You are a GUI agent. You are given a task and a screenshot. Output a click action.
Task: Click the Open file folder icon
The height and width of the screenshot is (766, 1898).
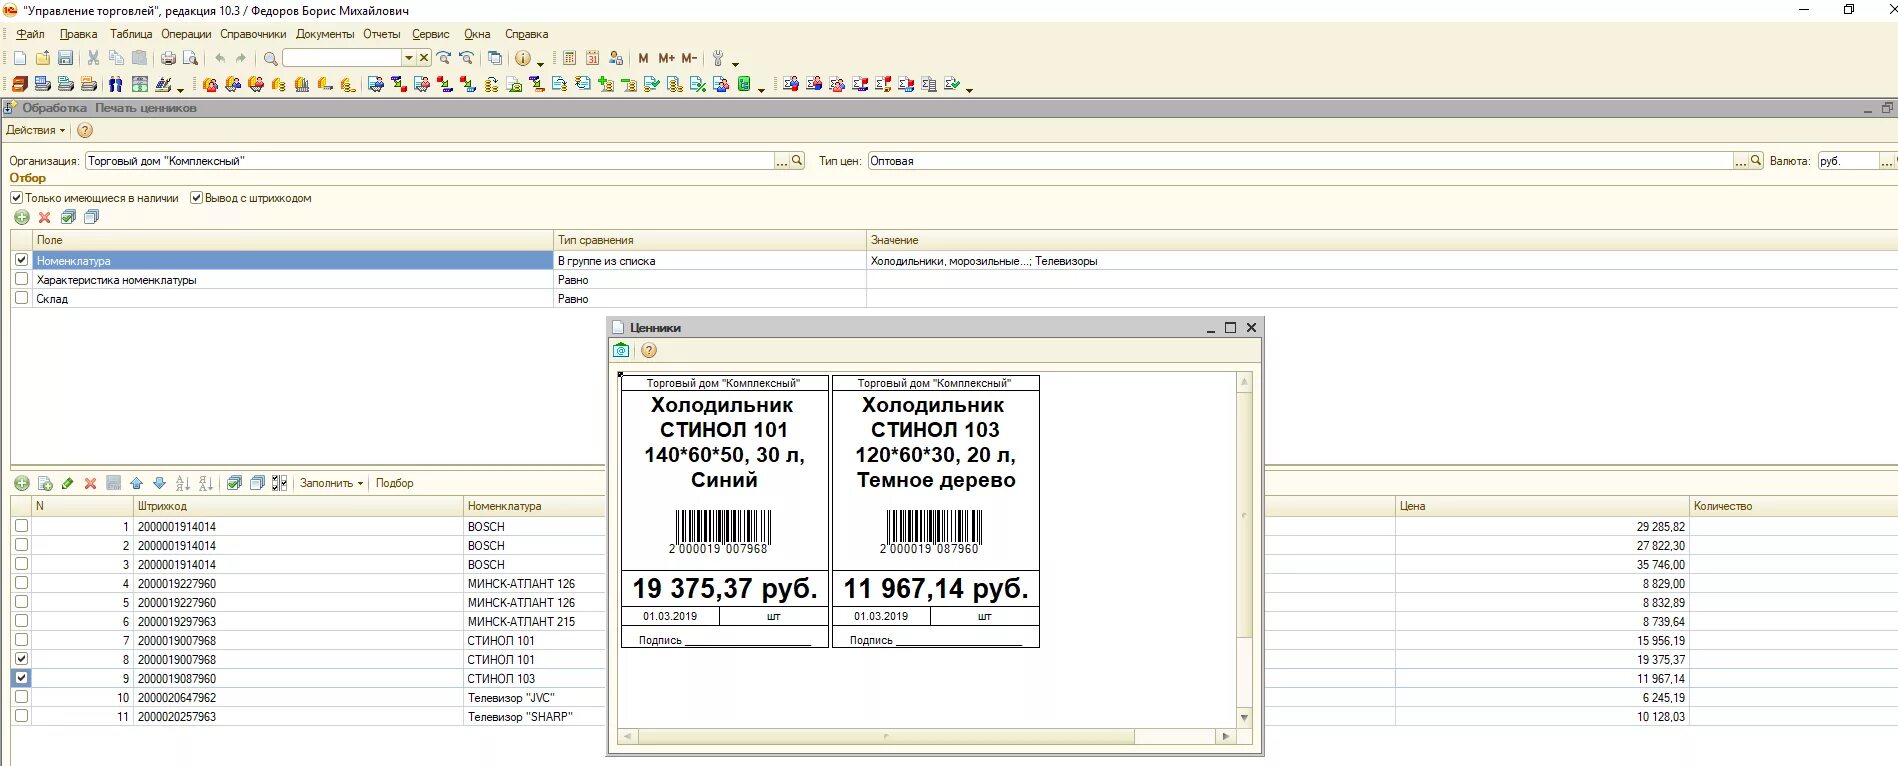[43, 59]
